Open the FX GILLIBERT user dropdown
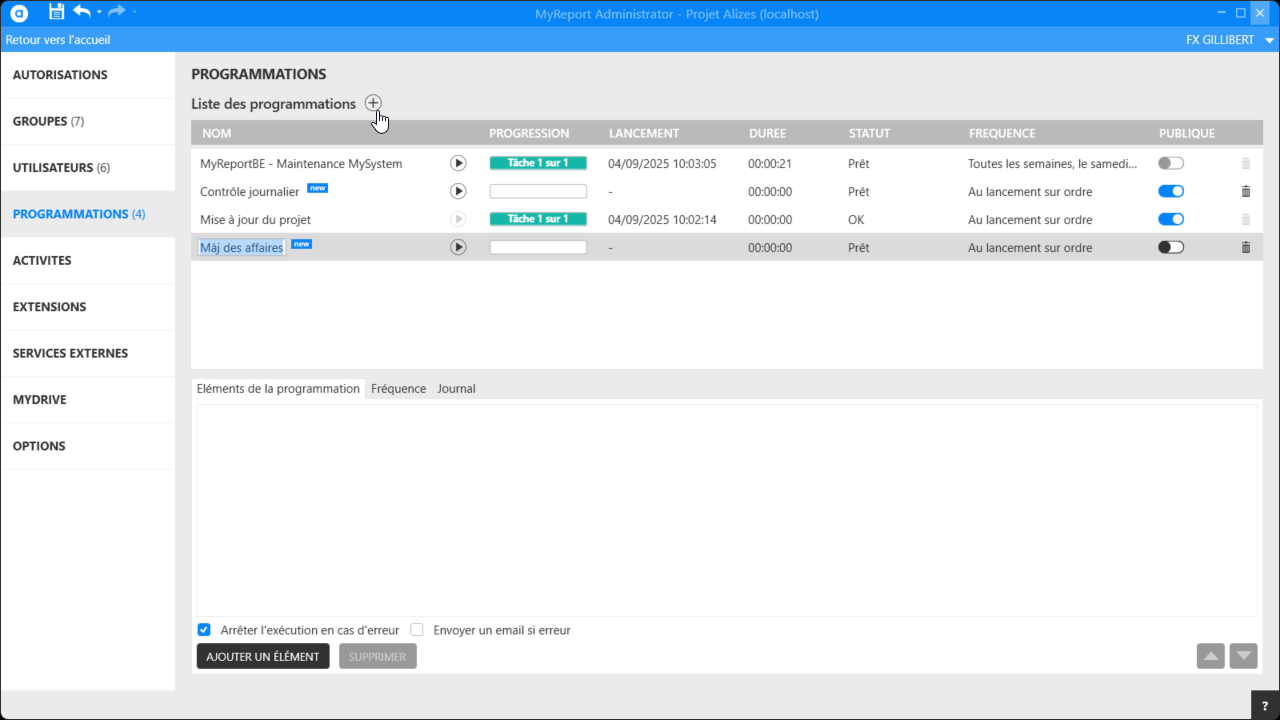 coord(1229,40)
